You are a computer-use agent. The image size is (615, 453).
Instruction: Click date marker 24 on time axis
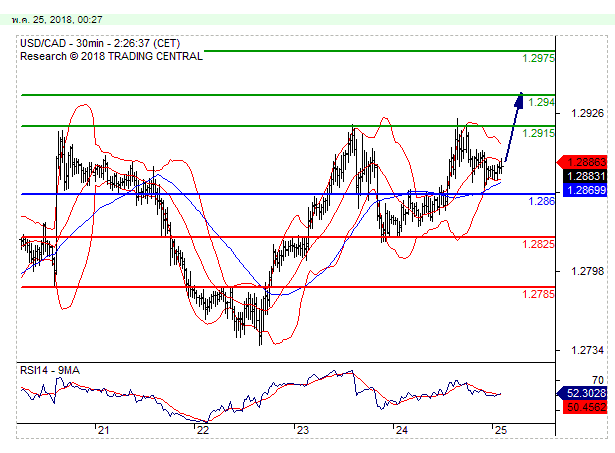pyautogui.click(x=402, y=430)
